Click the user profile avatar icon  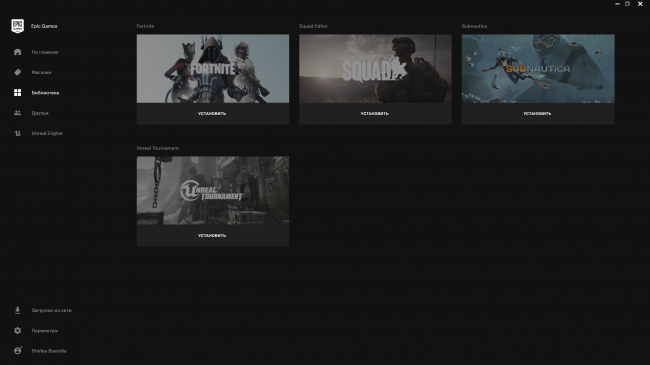(17, 350)
